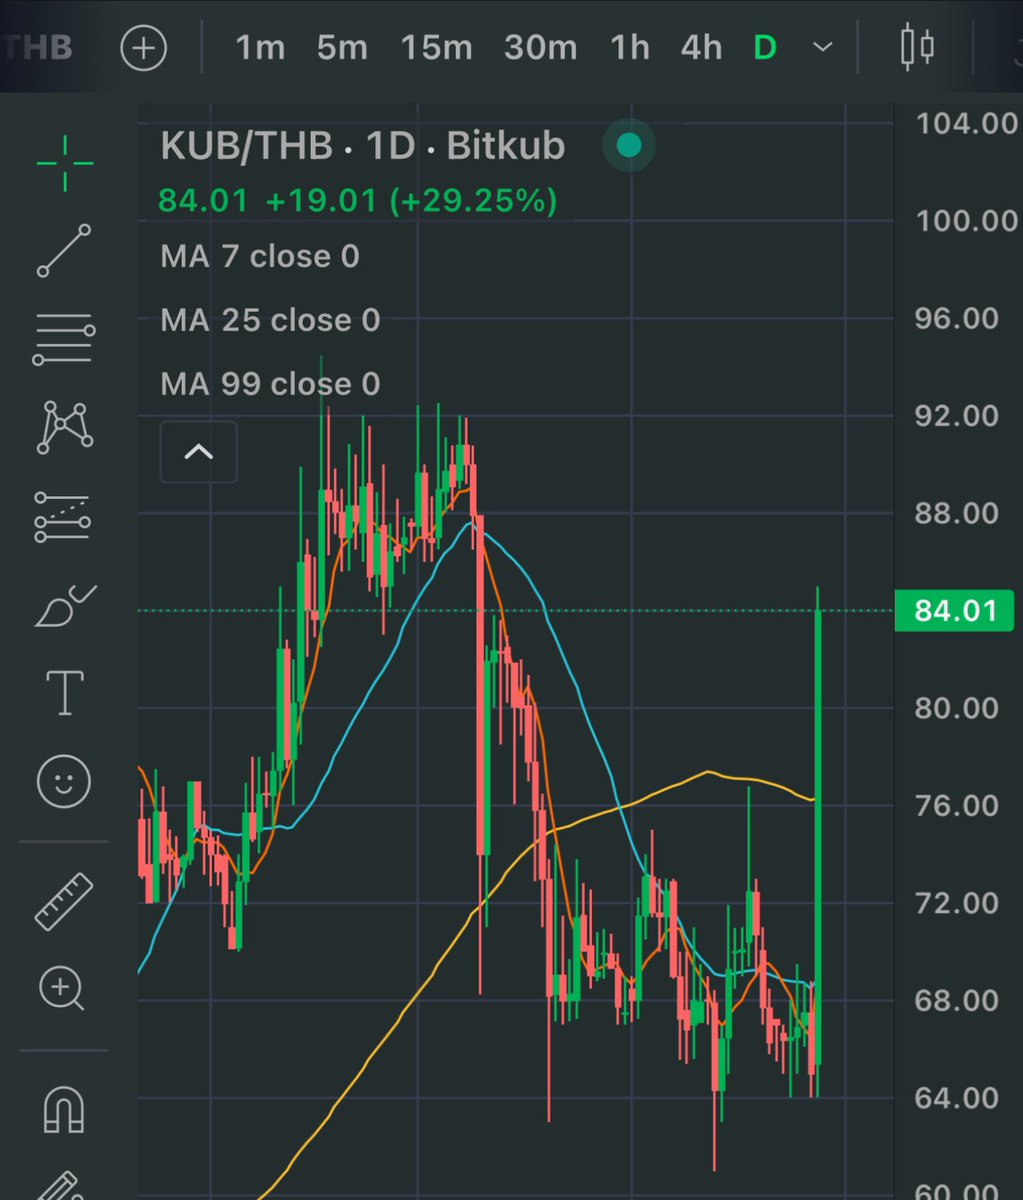Click the +19.01 (+29.25%) price change text
The height and width of the screenshot is (1200, 1023).
coord(410,201)
